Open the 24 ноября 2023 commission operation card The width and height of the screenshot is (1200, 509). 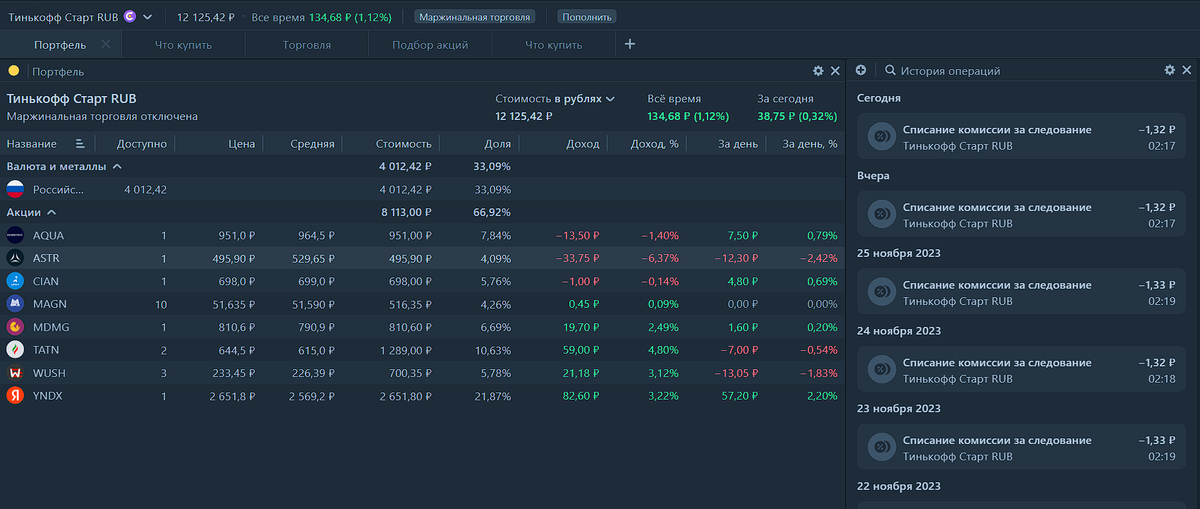(1020, 370)
